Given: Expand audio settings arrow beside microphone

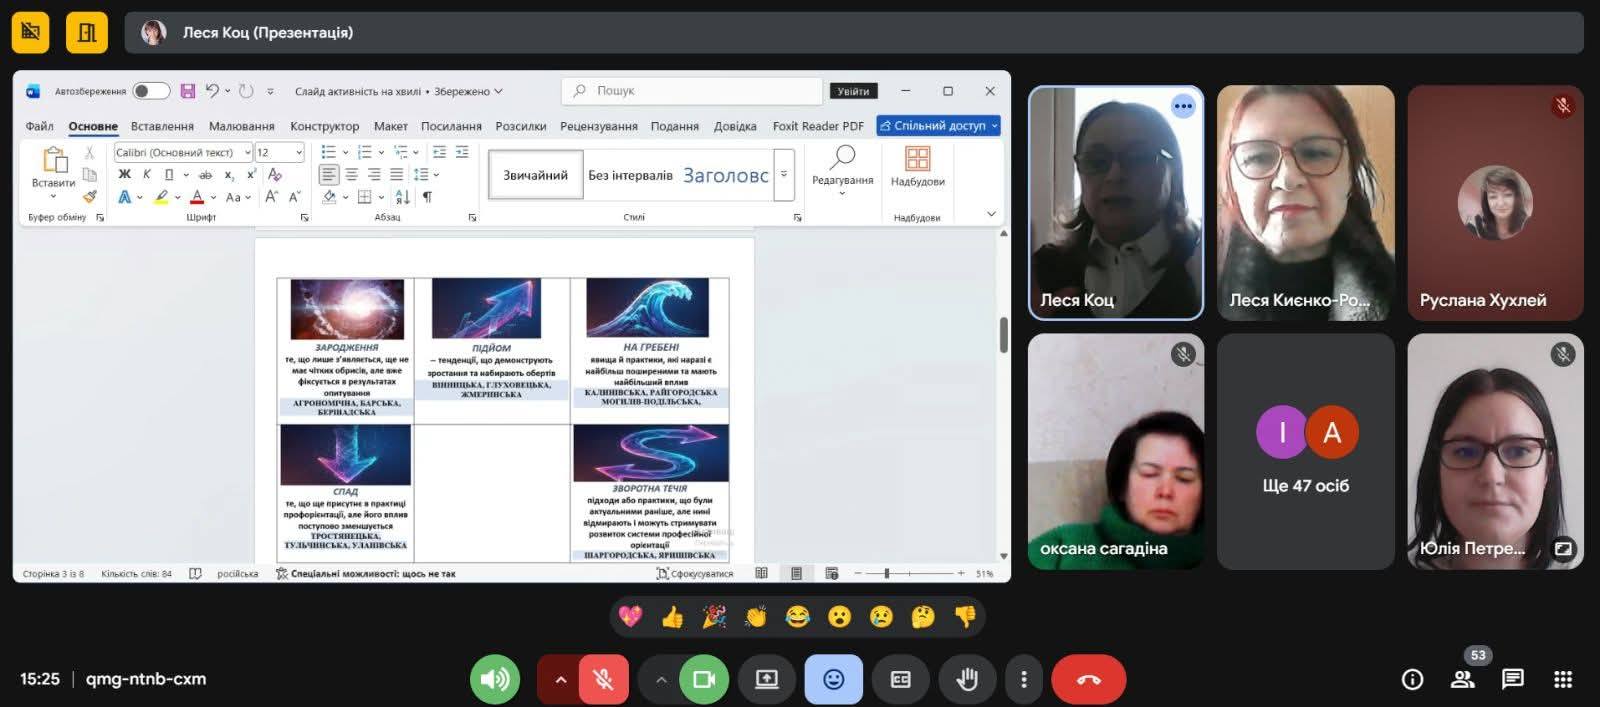Looking at the screenshot, I should [561, 679].
